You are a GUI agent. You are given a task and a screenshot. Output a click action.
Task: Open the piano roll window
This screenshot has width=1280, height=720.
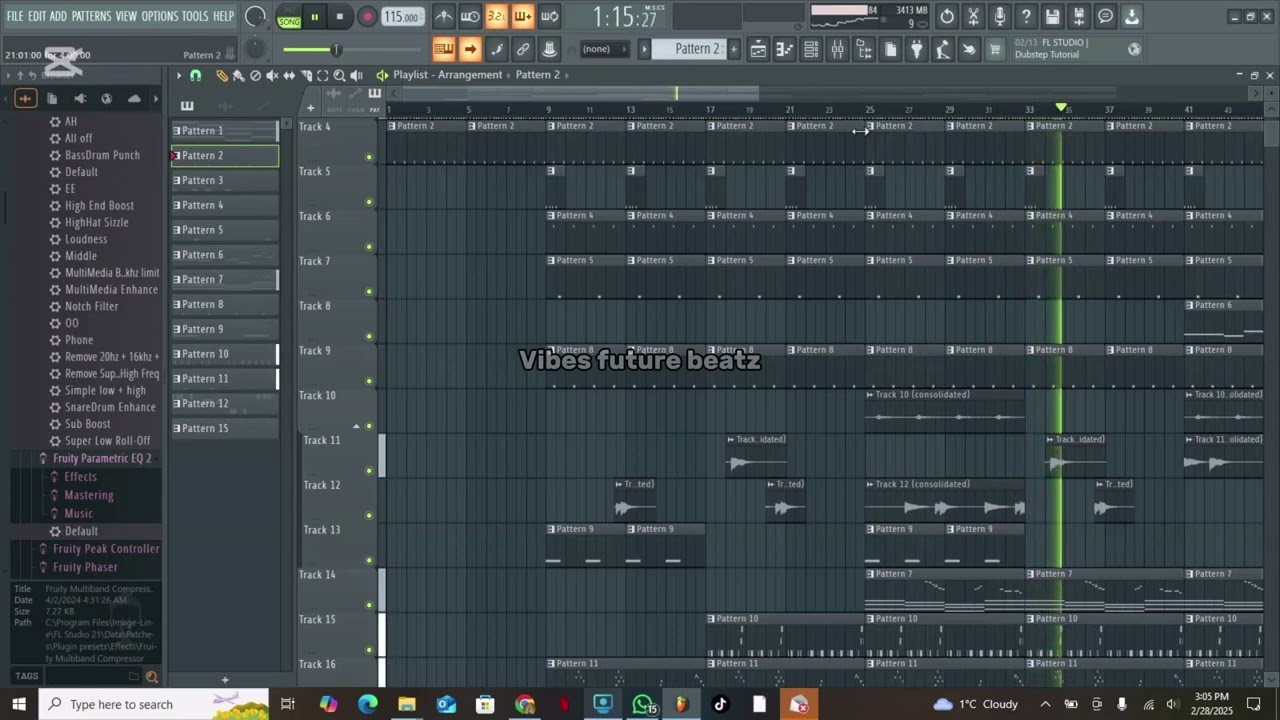click(785, 49)
